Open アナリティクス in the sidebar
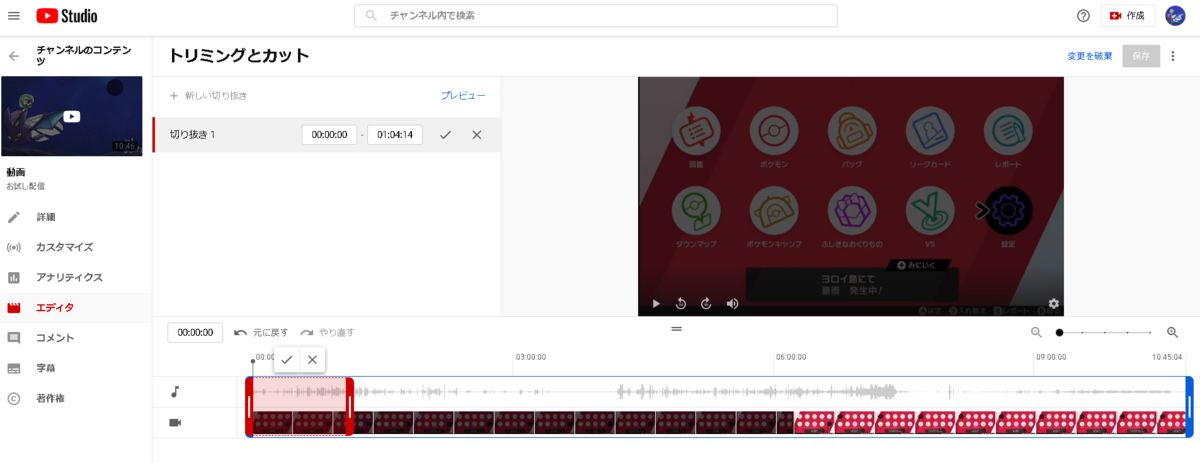 pyautogui.click(x=70, y=277)
